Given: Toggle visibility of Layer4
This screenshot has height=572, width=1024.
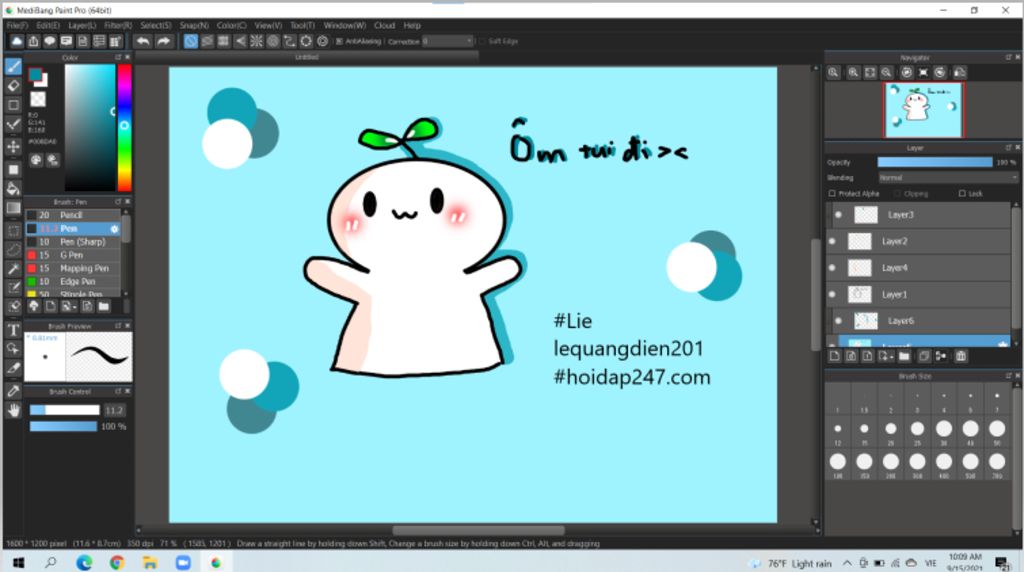Looking at the screenshot, I should click(x=832, y=268).
